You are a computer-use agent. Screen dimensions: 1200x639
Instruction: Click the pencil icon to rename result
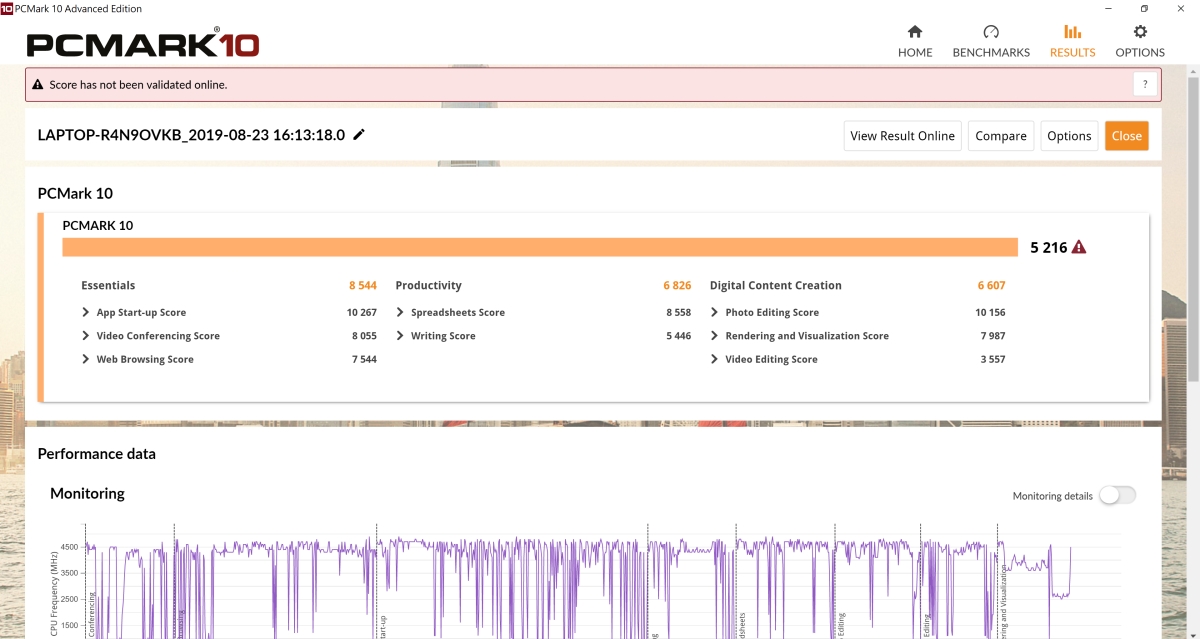click(x=359, y=135)
